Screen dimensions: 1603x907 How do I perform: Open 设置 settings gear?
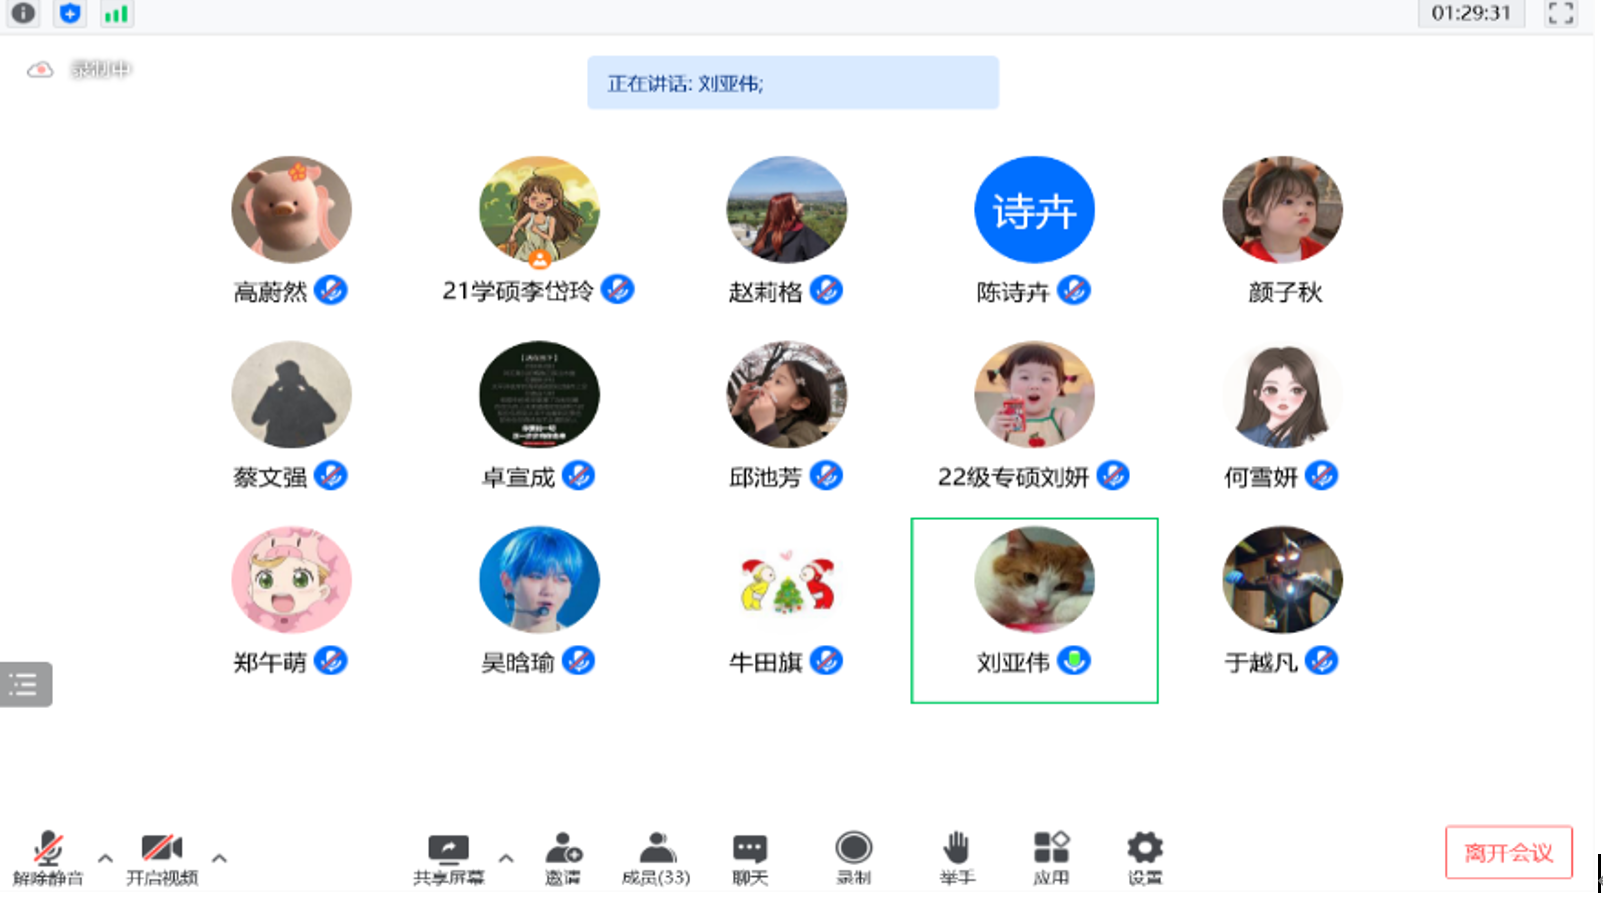pos(1145,858)
